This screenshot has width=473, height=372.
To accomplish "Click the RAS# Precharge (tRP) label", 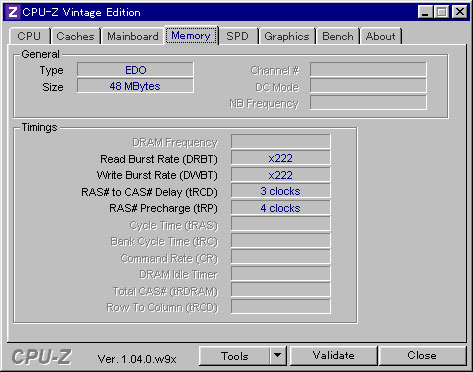I will (163, 208).
